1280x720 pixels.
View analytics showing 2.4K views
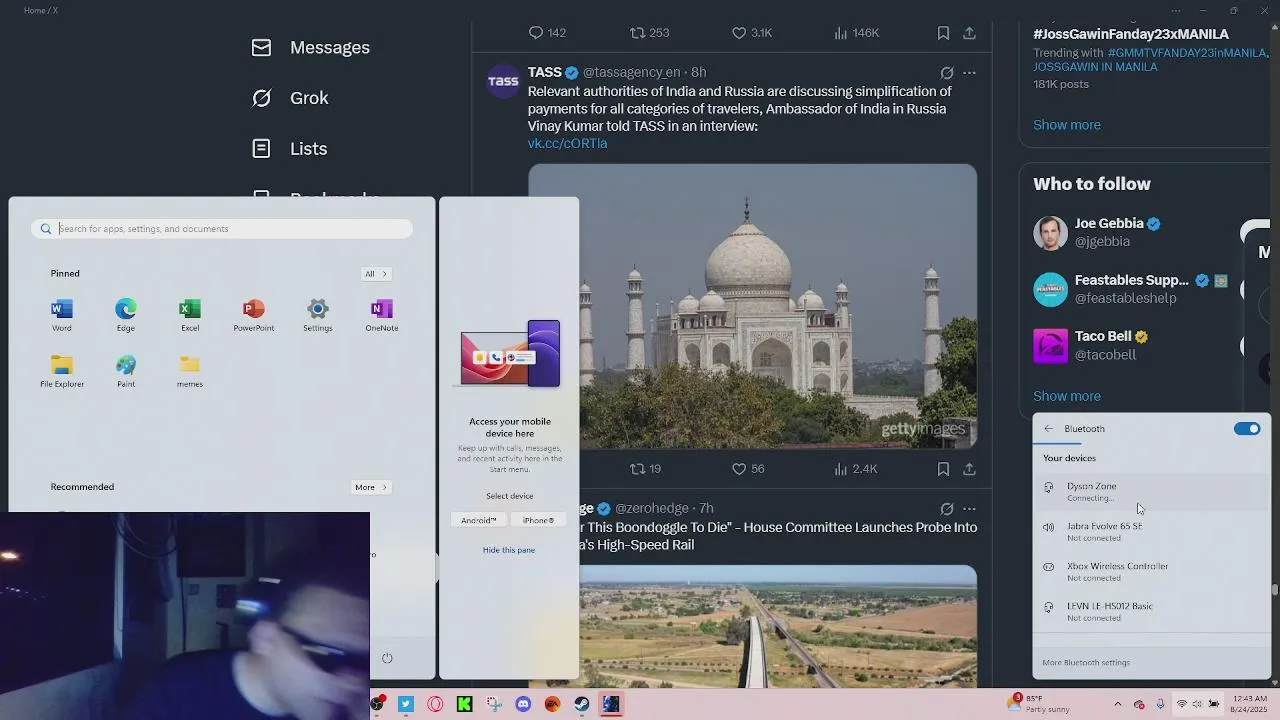[x=856, y=468]
